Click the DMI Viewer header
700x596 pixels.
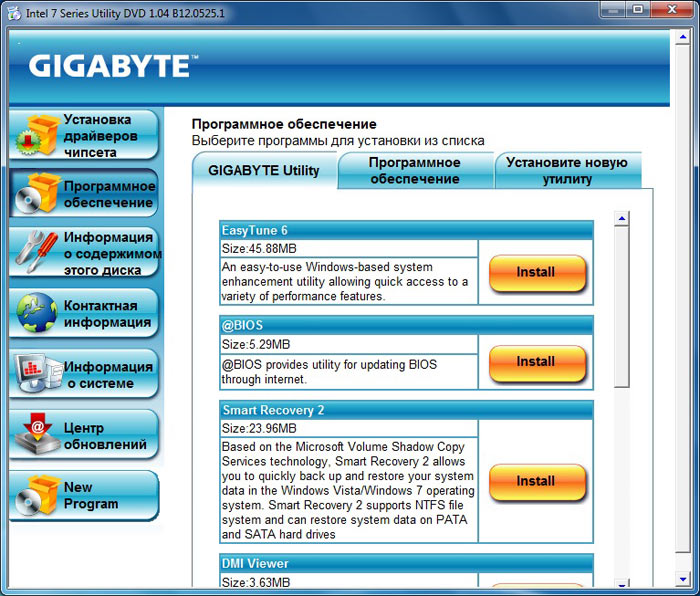coord(406,564)
